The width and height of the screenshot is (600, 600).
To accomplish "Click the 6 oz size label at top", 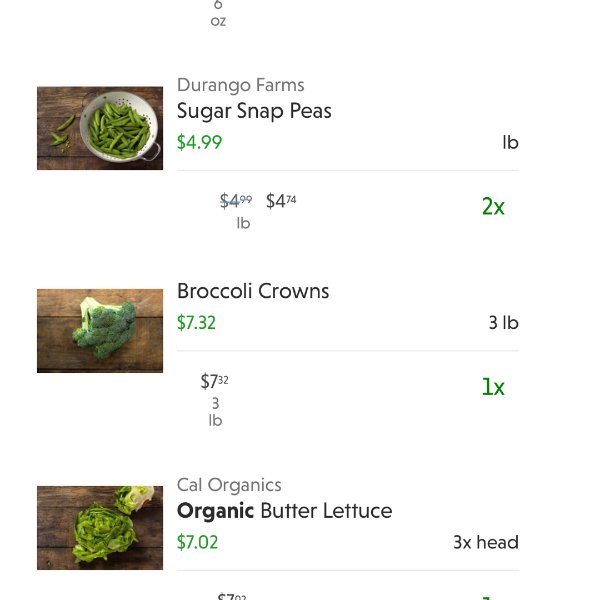I will tap(218, 13).
